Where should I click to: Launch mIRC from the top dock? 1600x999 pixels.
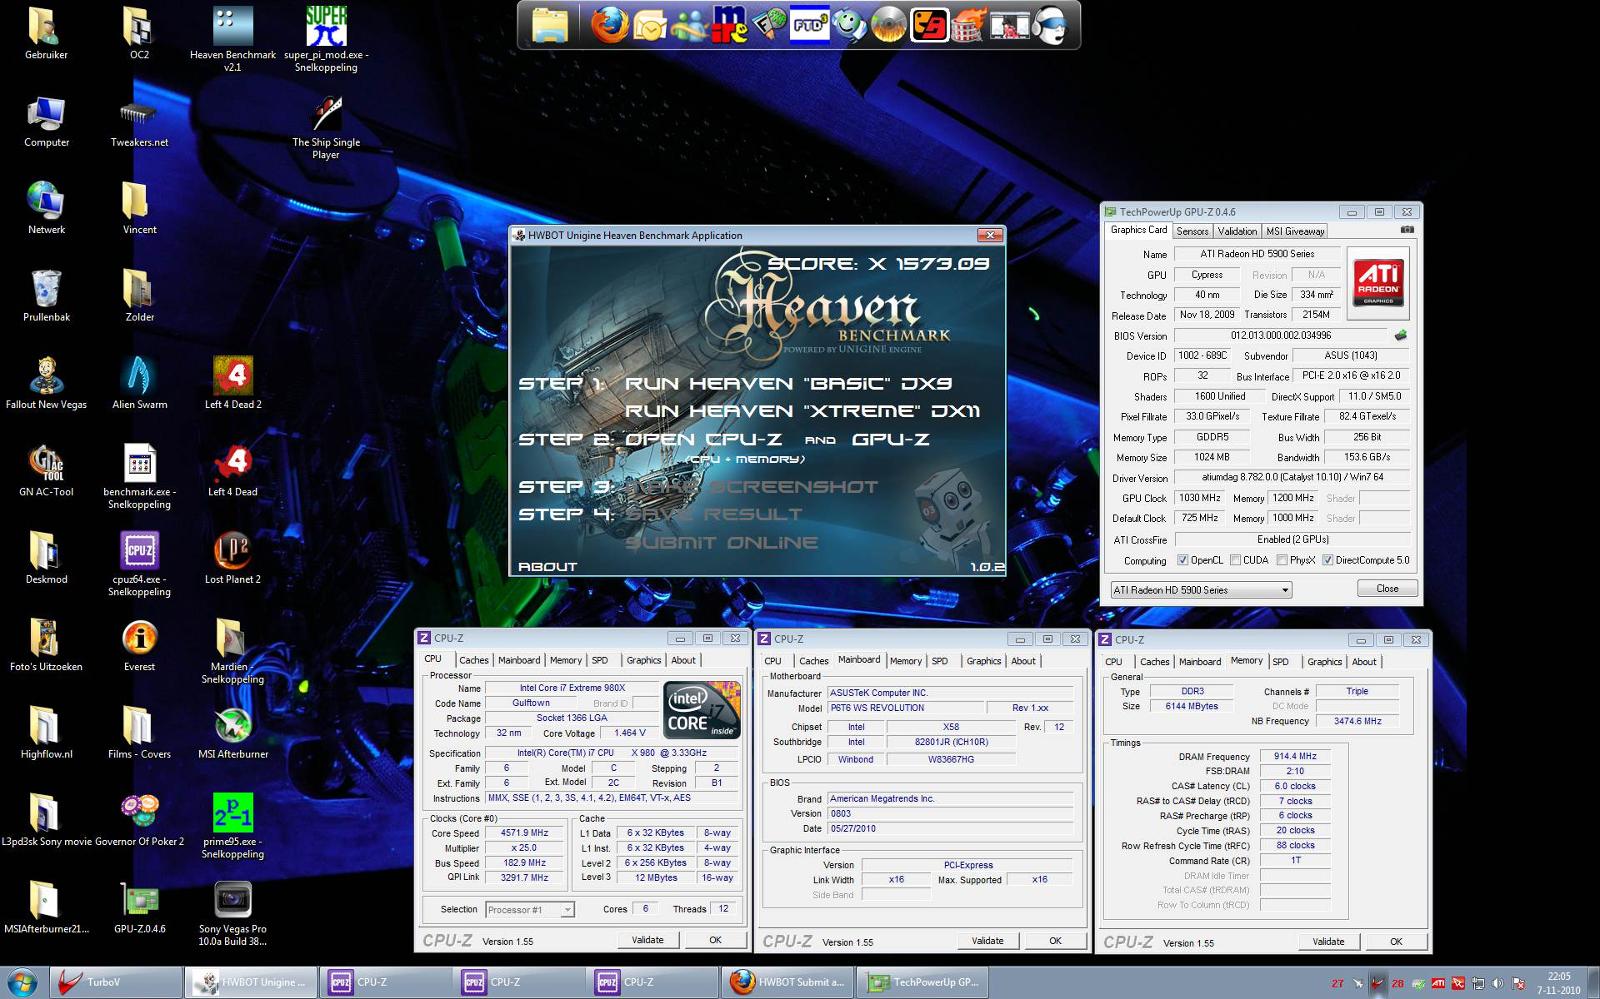tap(729, 25)
